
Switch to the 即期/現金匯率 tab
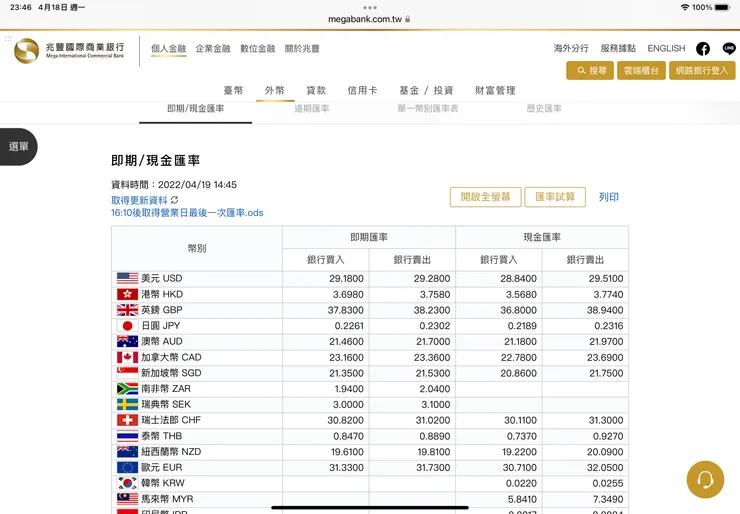click(195, 109)
